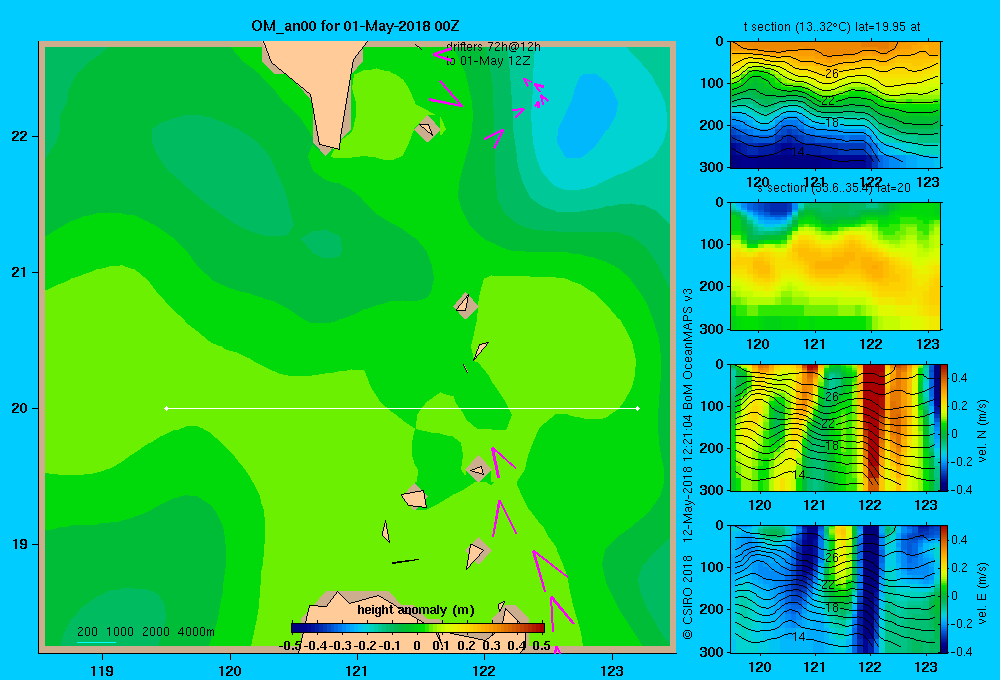The height and width of the screenshot is (680, 1000).
Task: Click the small island near latitude 20.8
Action: pyautogui.click(x=465, y=305)
